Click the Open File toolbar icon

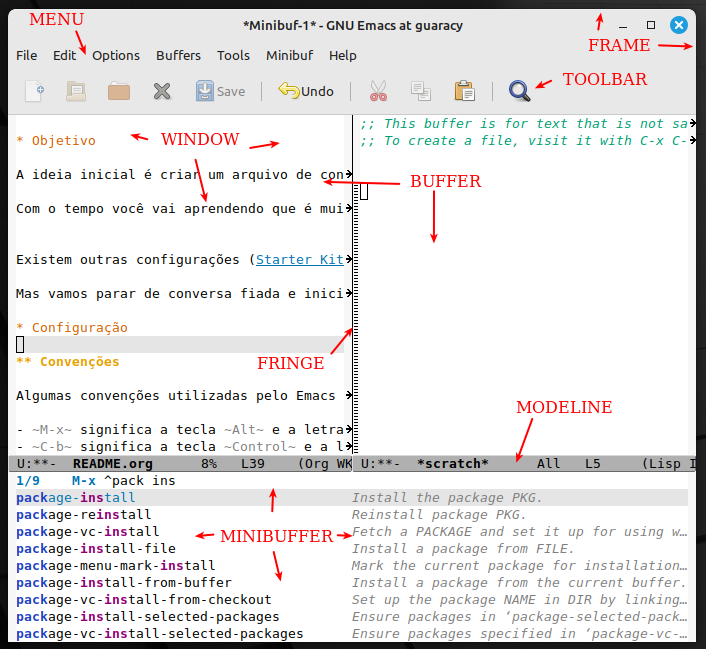(x=76, y=91)
